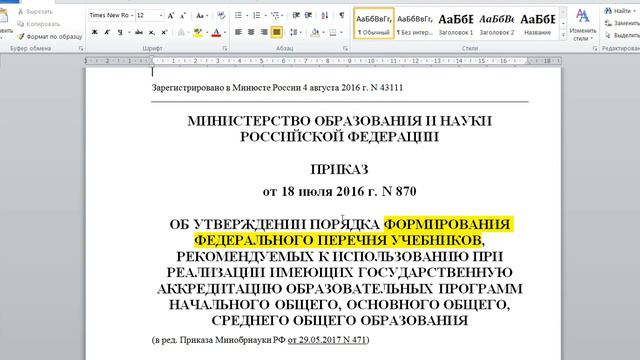
Task: Apply red font color
Action: click(x=216, y=32)
